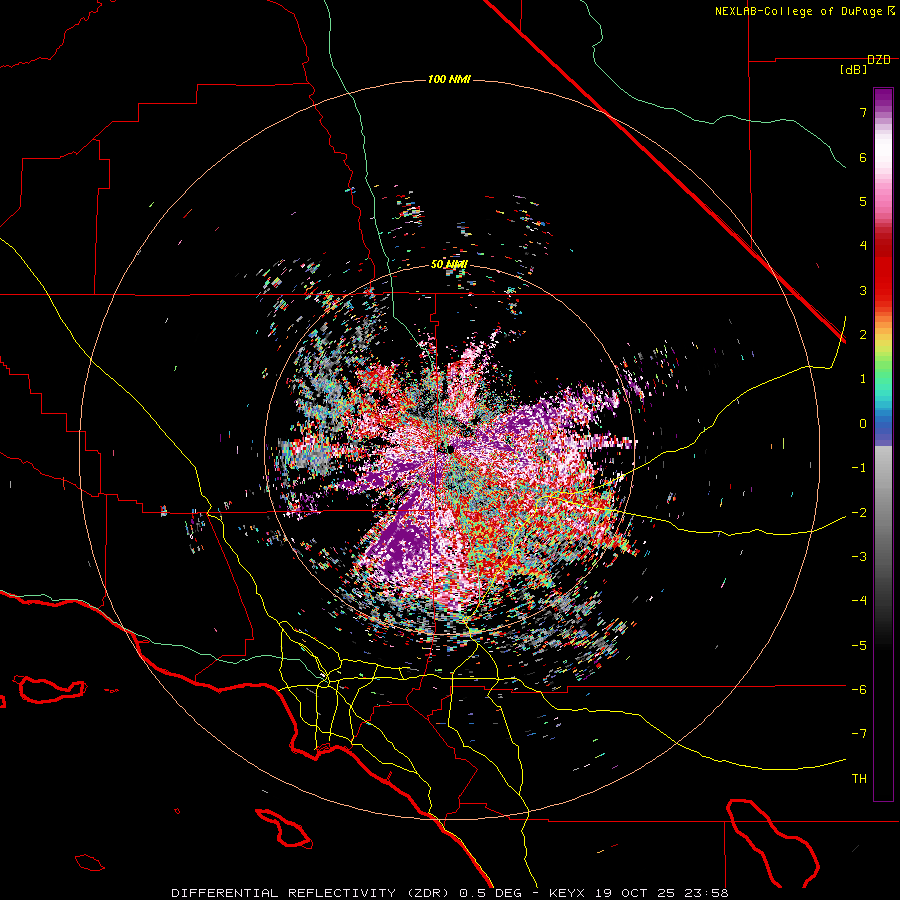Image resolution: width=900 pixels, height=900 pixels.
Task: Click the 50 NMI range ring label
Action: tap(449, 264)
